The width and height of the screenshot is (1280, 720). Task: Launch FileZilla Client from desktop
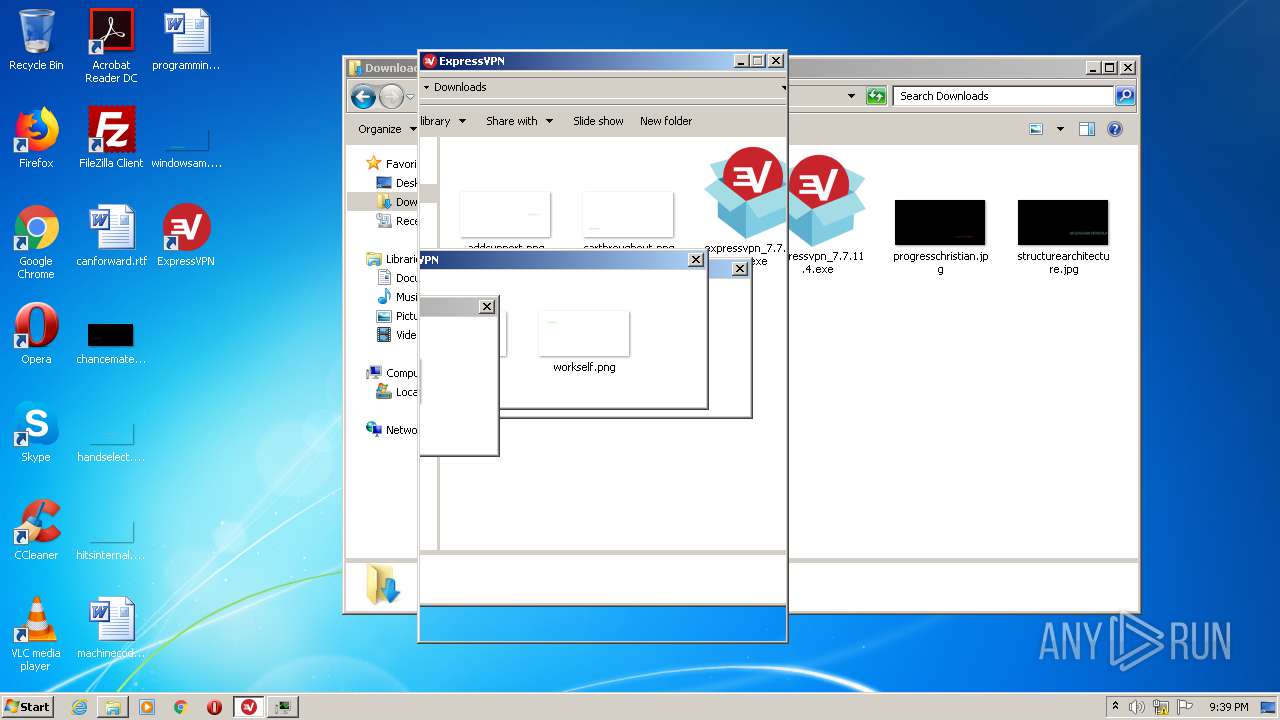tap(111, 138)
